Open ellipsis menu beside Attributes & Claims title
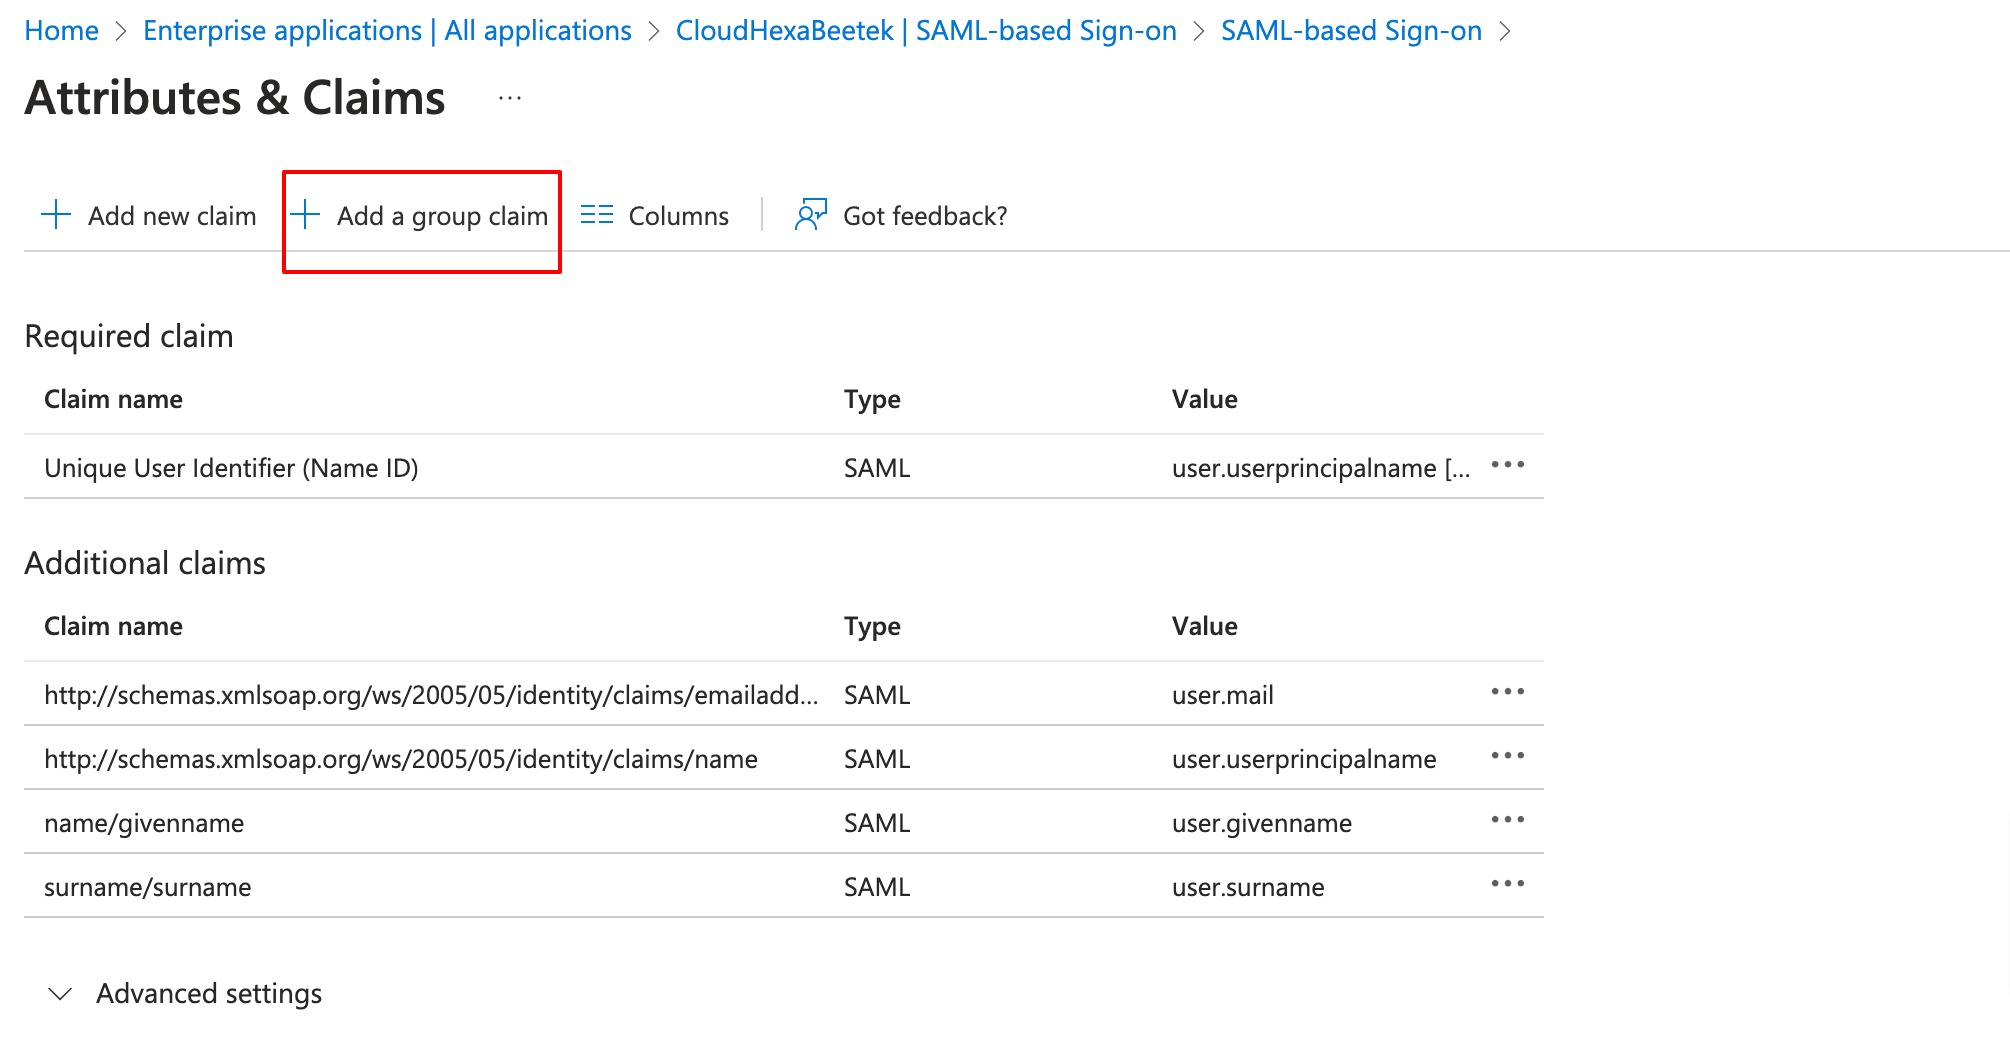 coord(510,98)
